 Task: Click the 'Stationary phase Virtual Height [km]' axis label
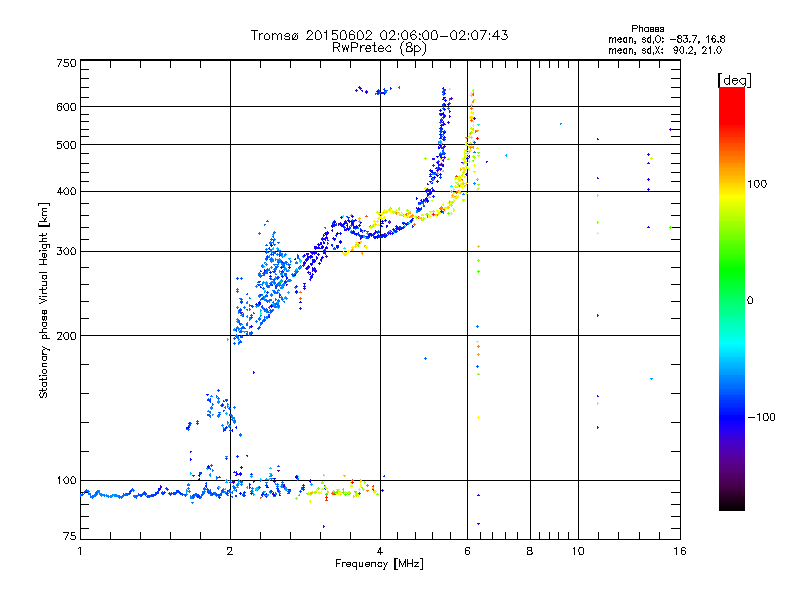[44, 301]
